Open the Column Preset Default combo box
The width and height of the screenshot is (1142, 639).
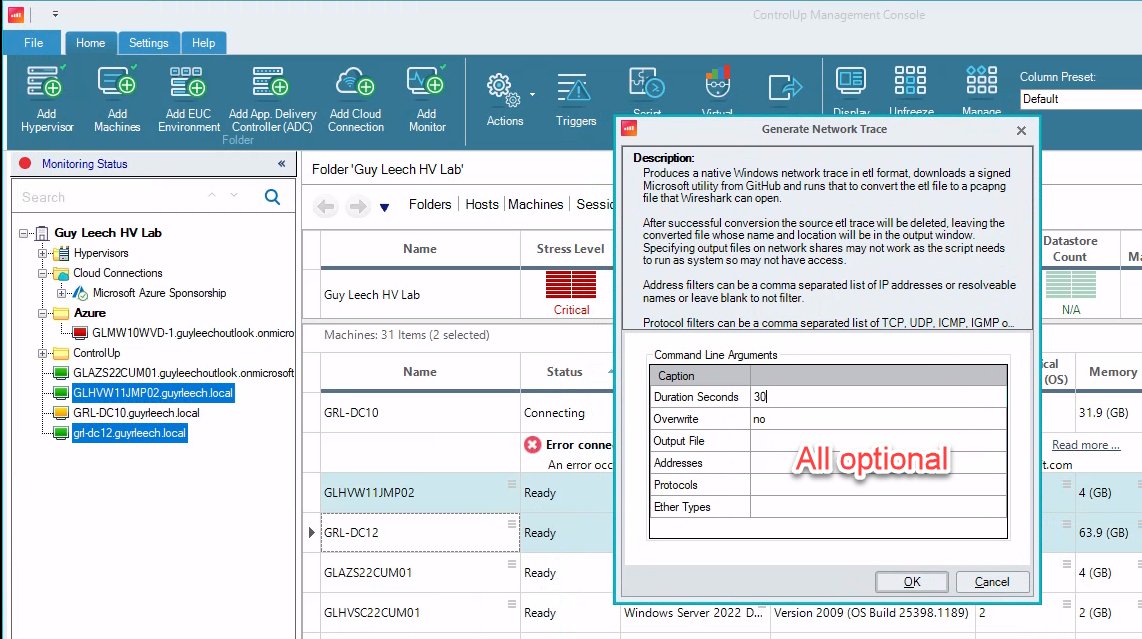(x=1081, y=99)
